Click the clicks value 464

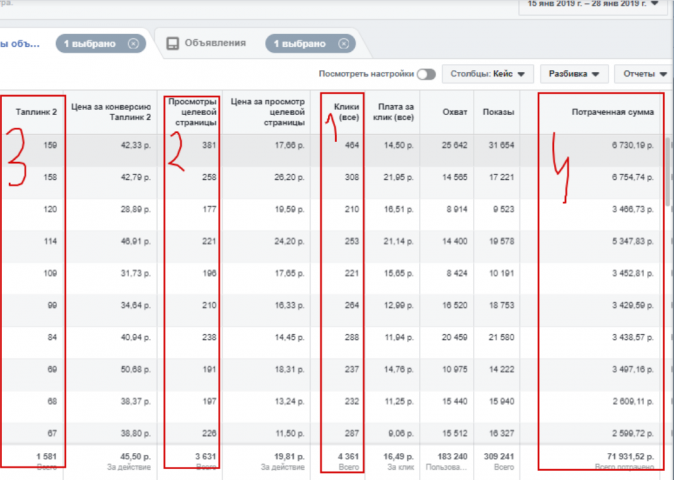352,146
